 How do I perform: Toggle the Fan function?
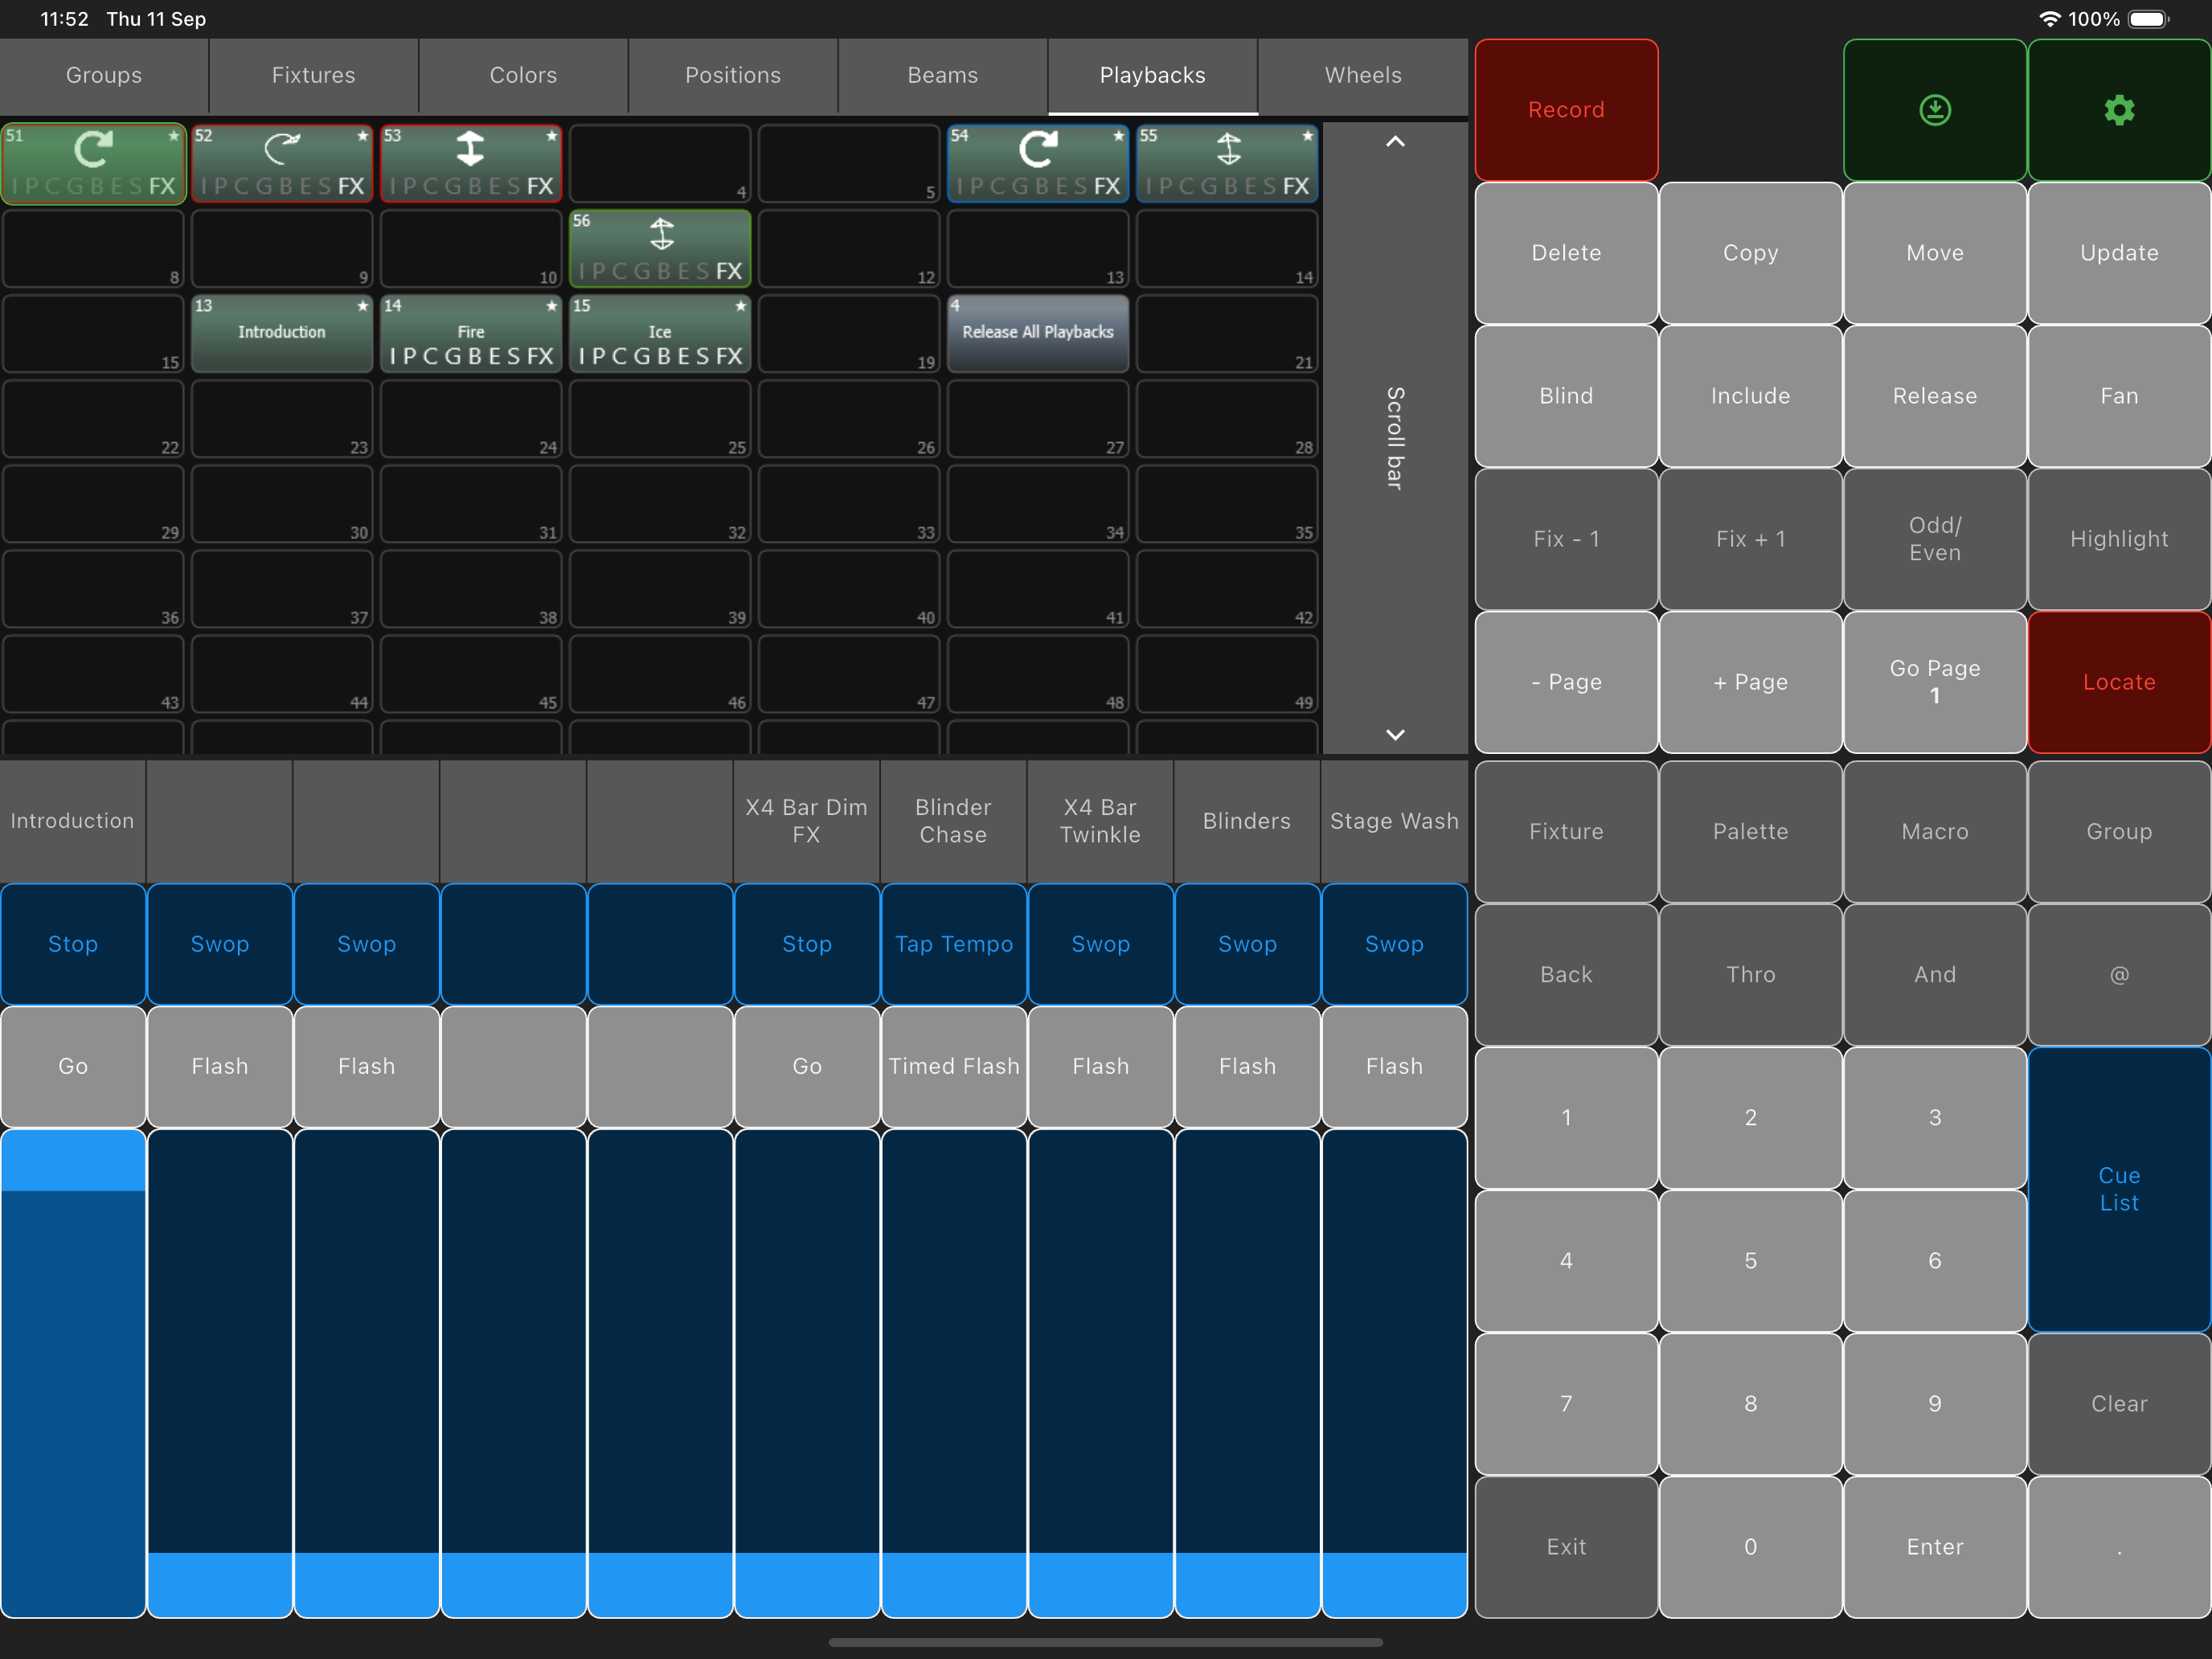coord(2119,396)
